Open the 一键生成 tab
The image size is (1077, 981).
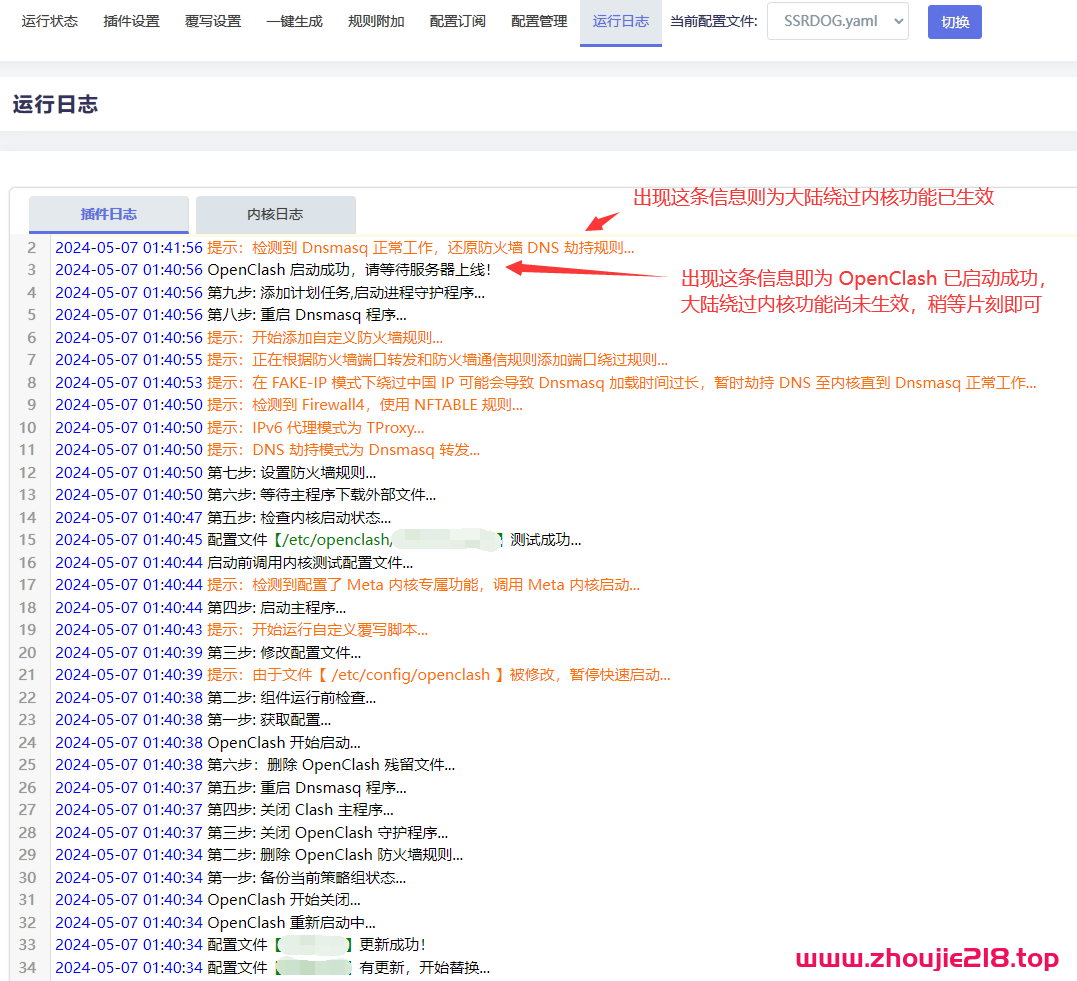coord(294,21)
